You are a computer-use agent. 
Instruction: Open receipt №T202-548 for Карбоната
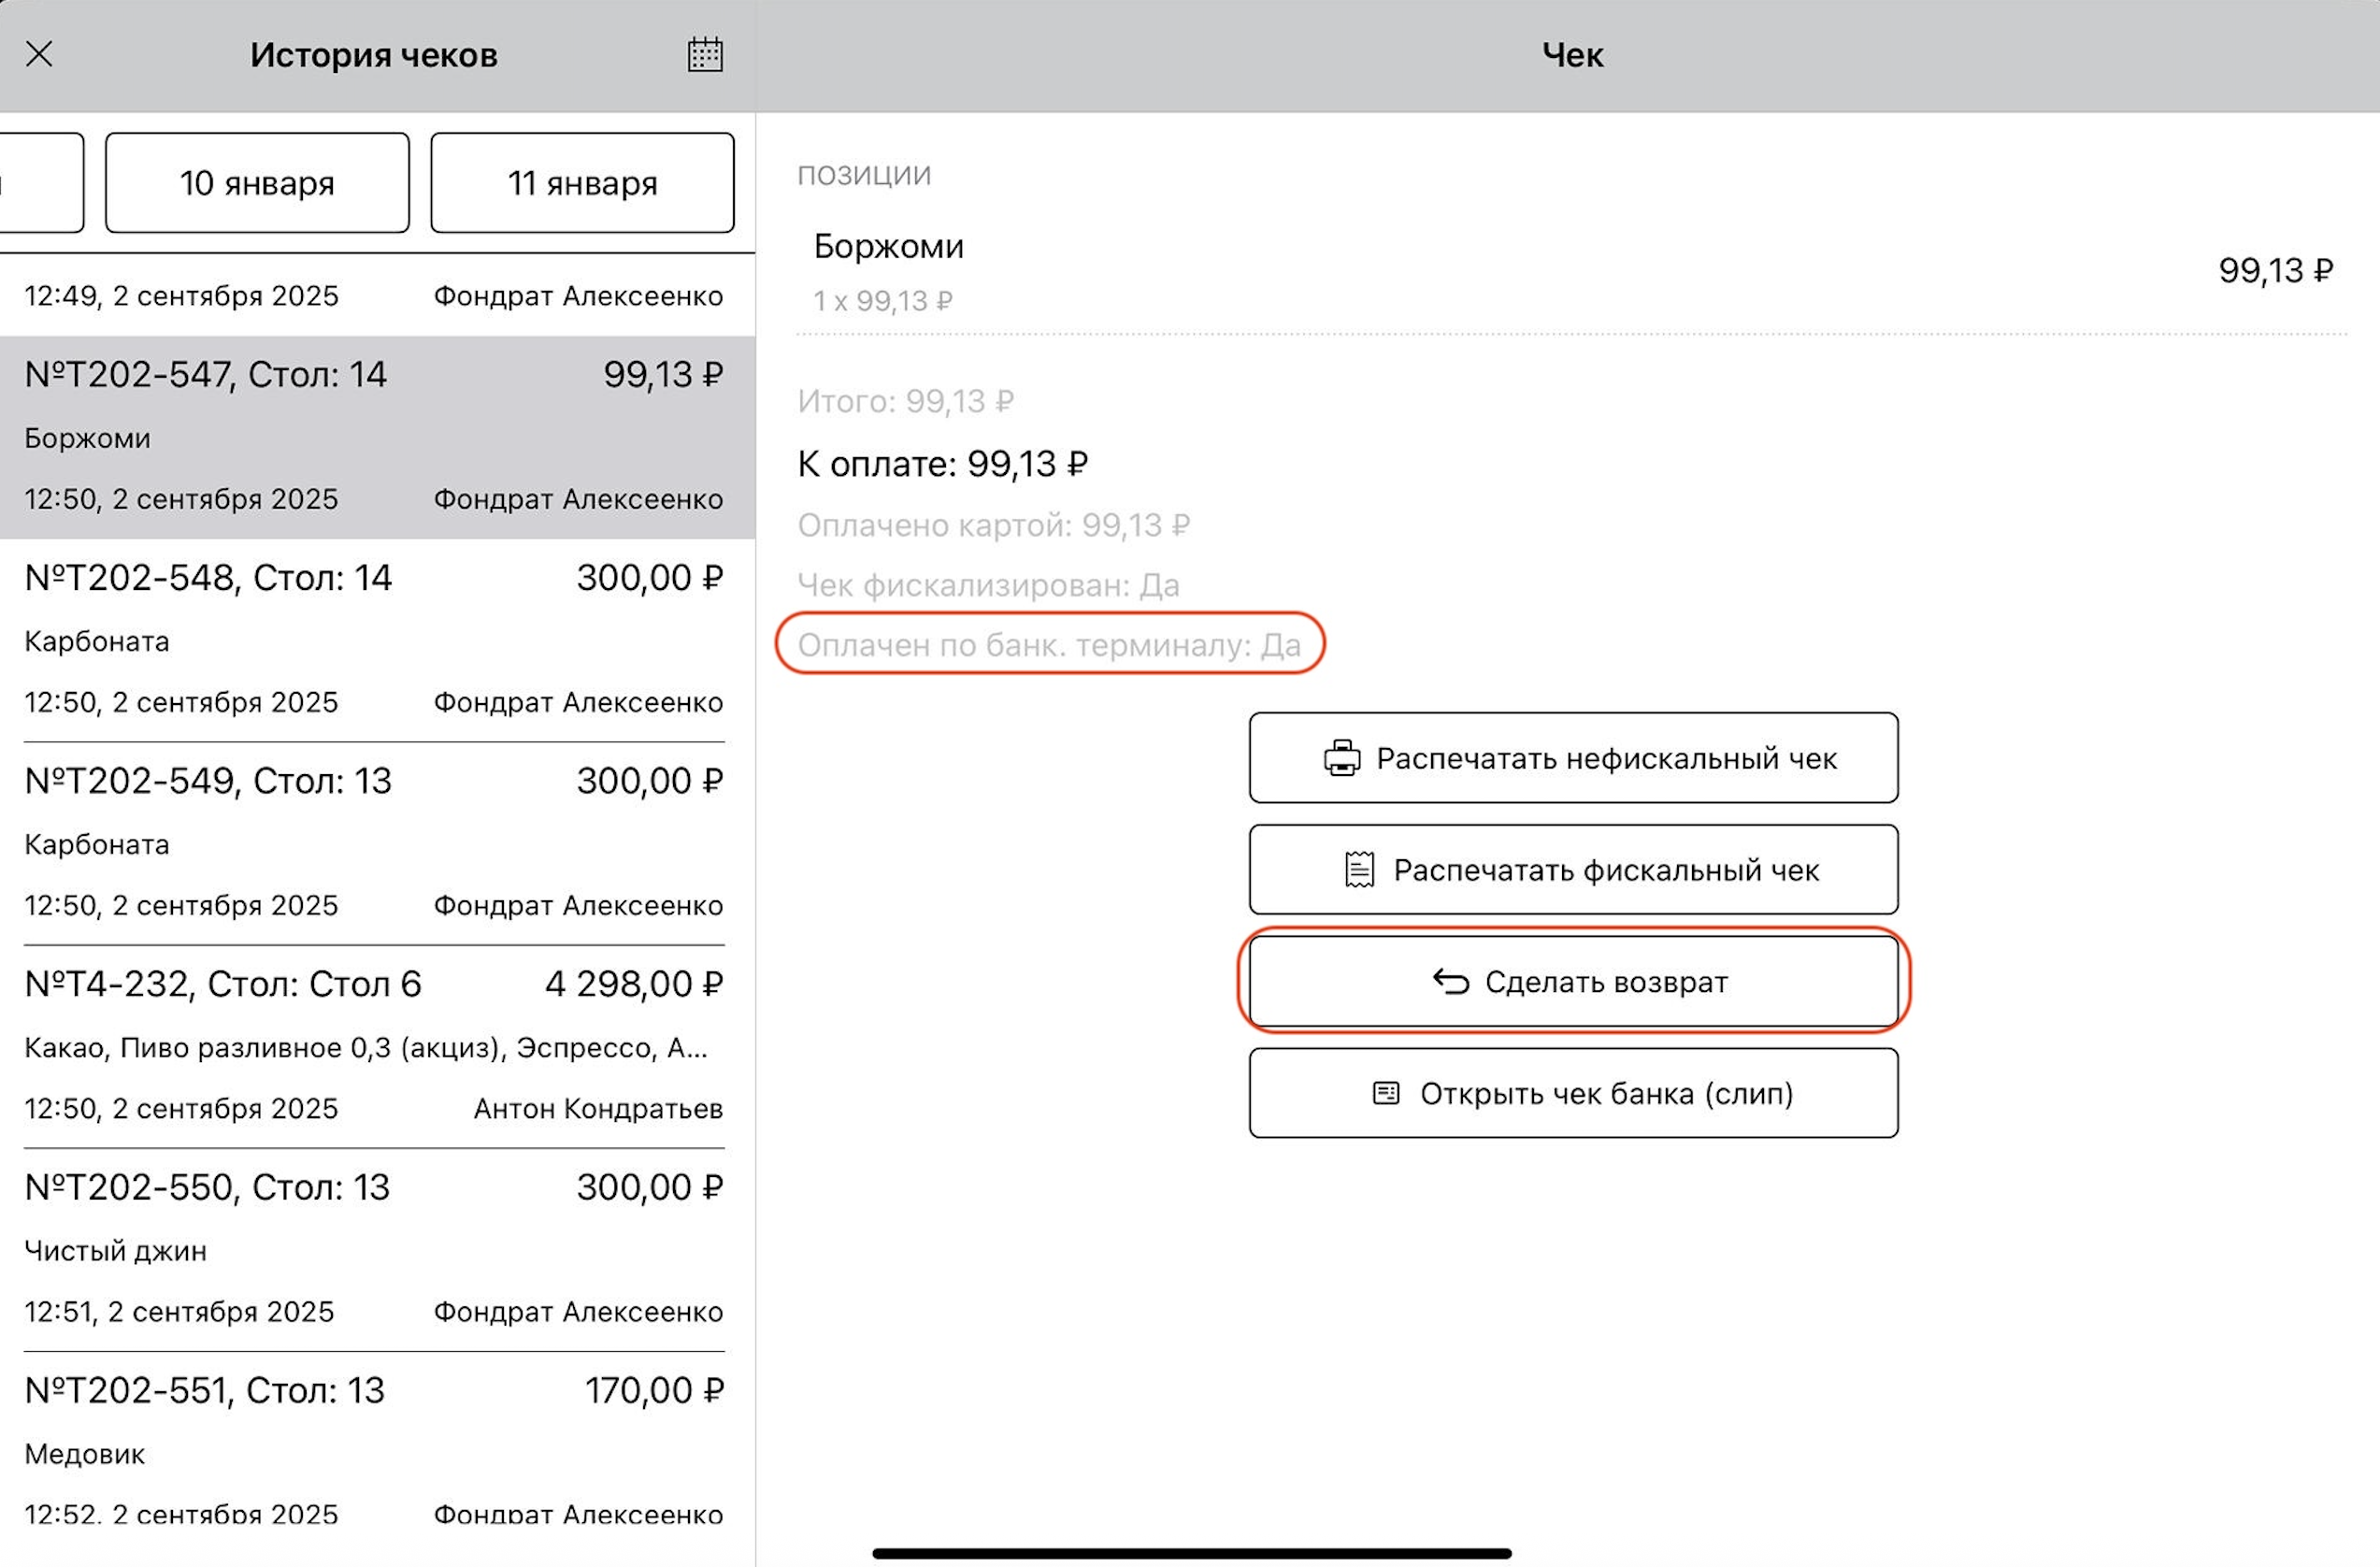coord(373,640)
